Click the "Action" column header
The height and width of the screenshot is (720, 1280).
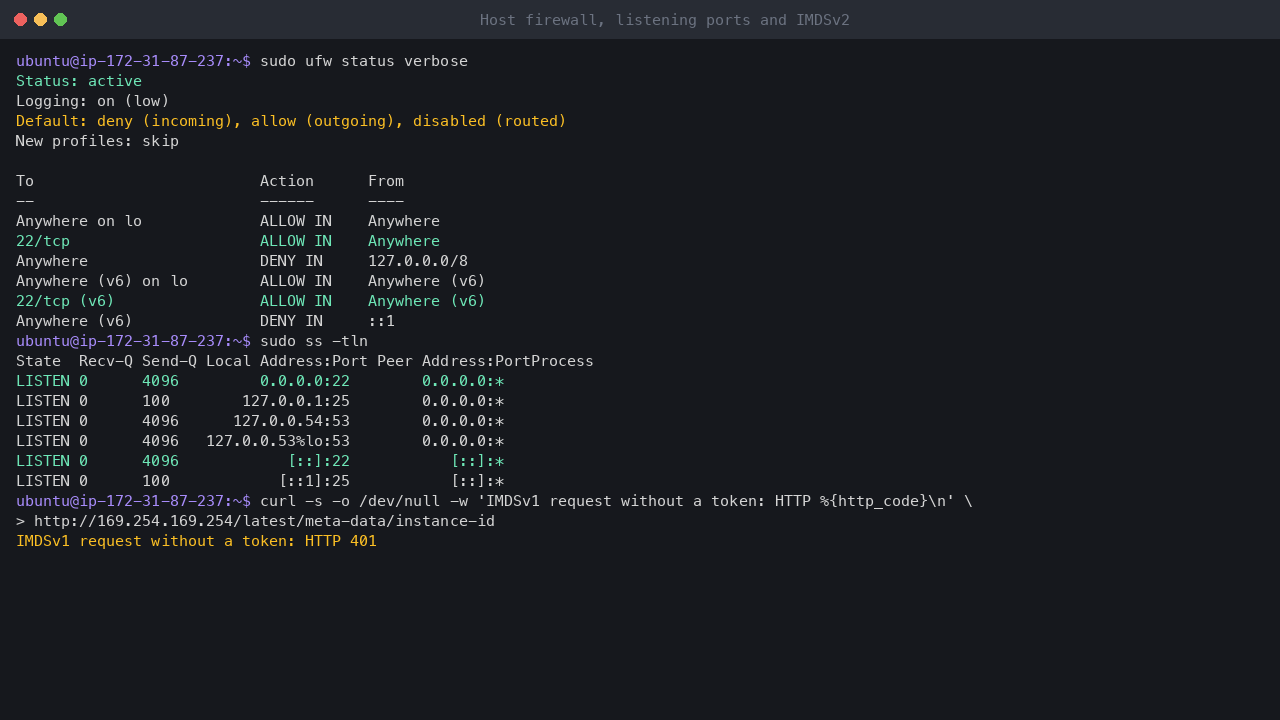(287, 181)
